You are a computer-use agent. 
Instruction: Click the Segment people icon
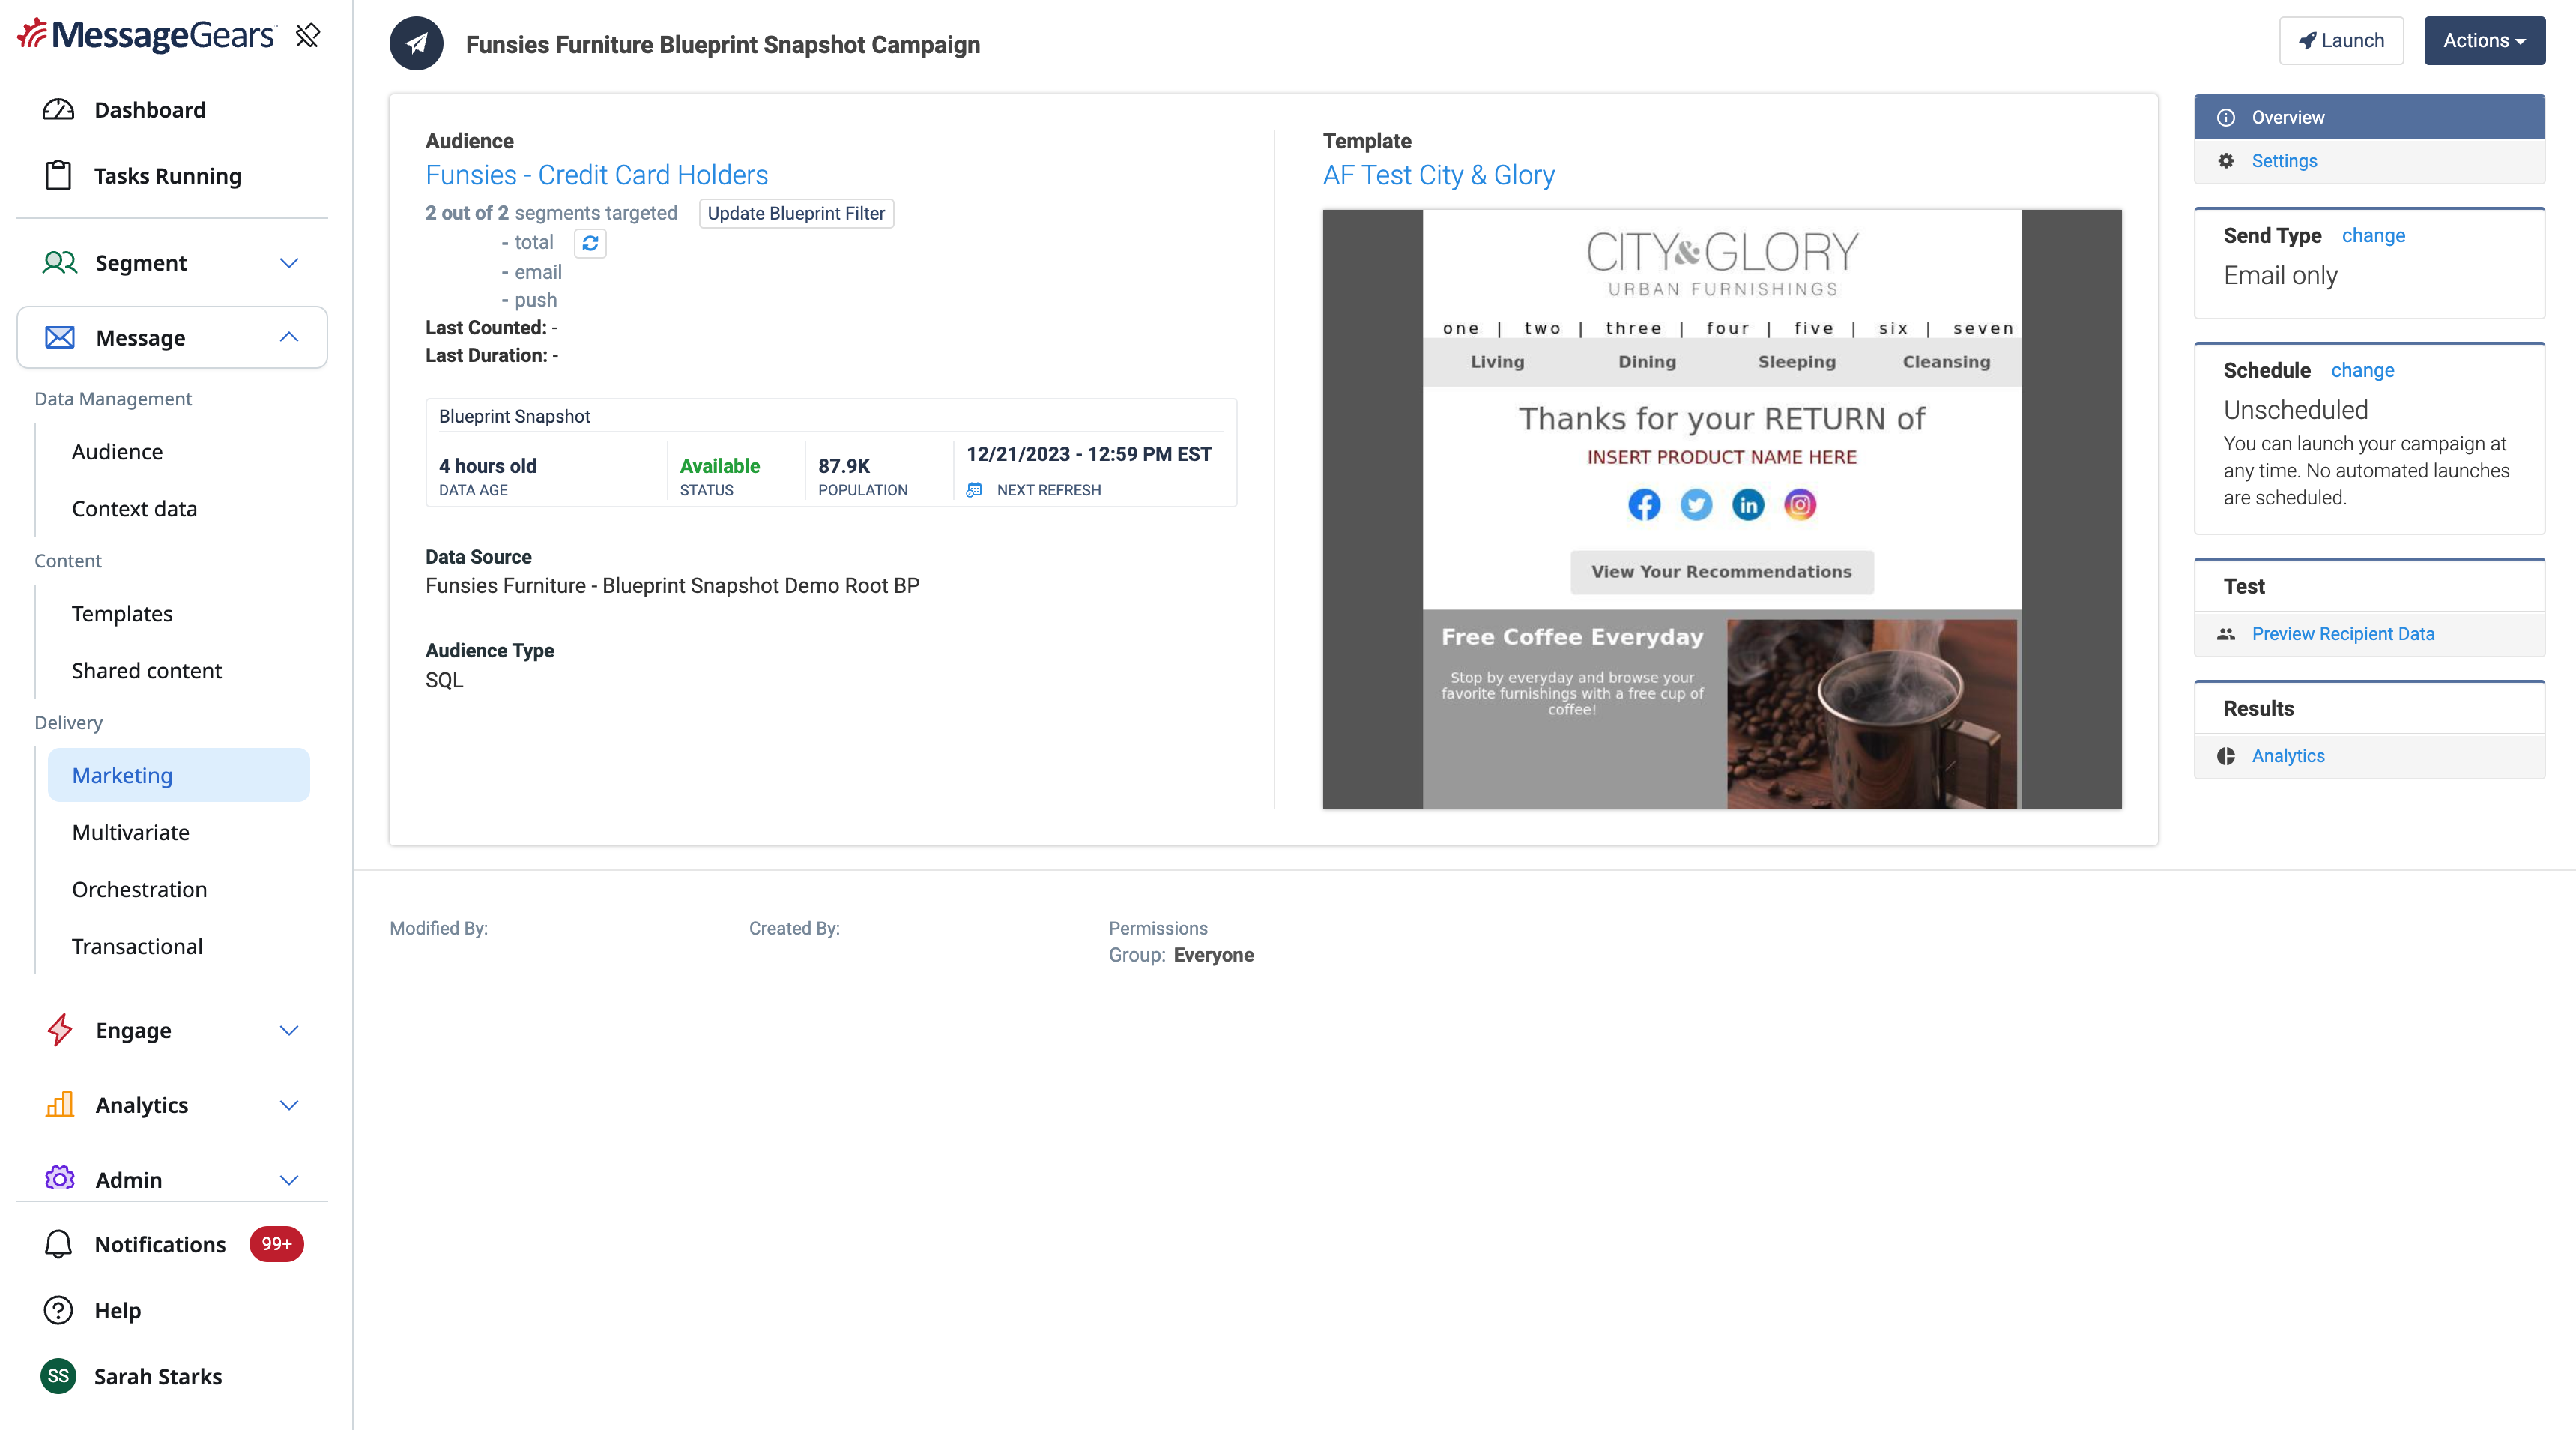[x=60, y=263]
